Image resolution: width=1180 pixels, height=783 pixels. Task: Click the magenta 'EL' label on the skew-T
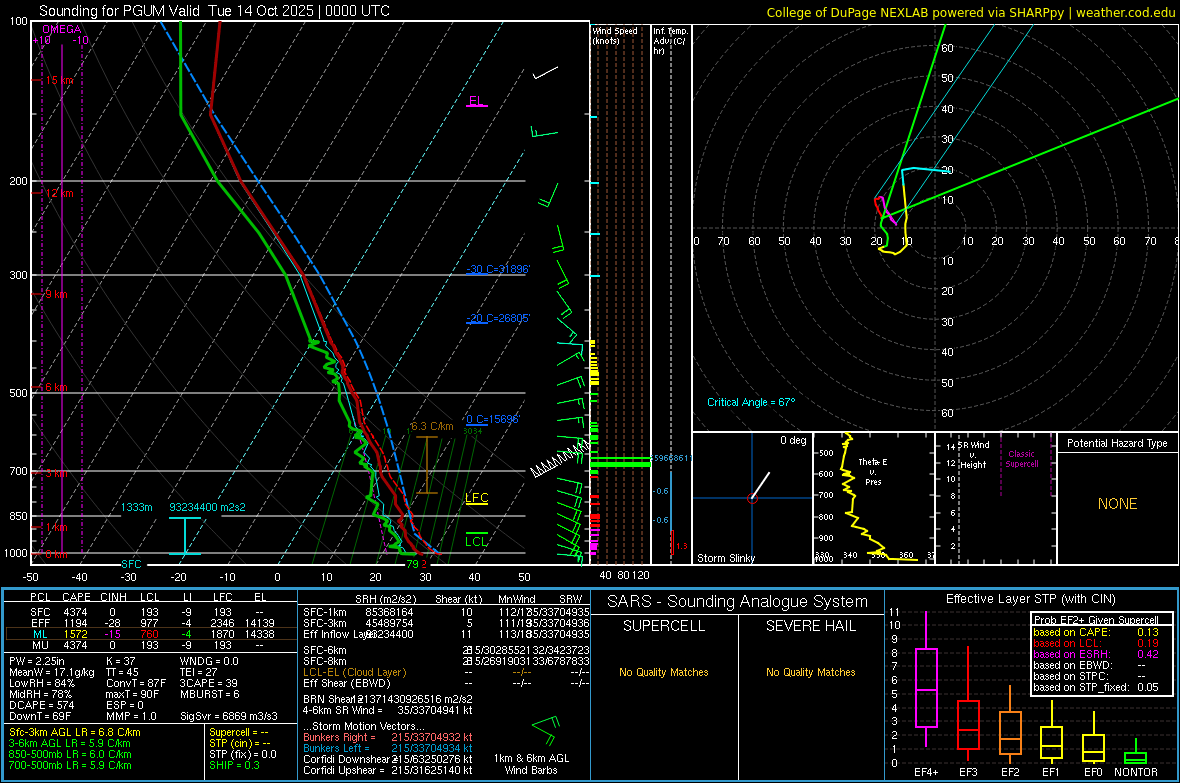[x=476, y=101]
